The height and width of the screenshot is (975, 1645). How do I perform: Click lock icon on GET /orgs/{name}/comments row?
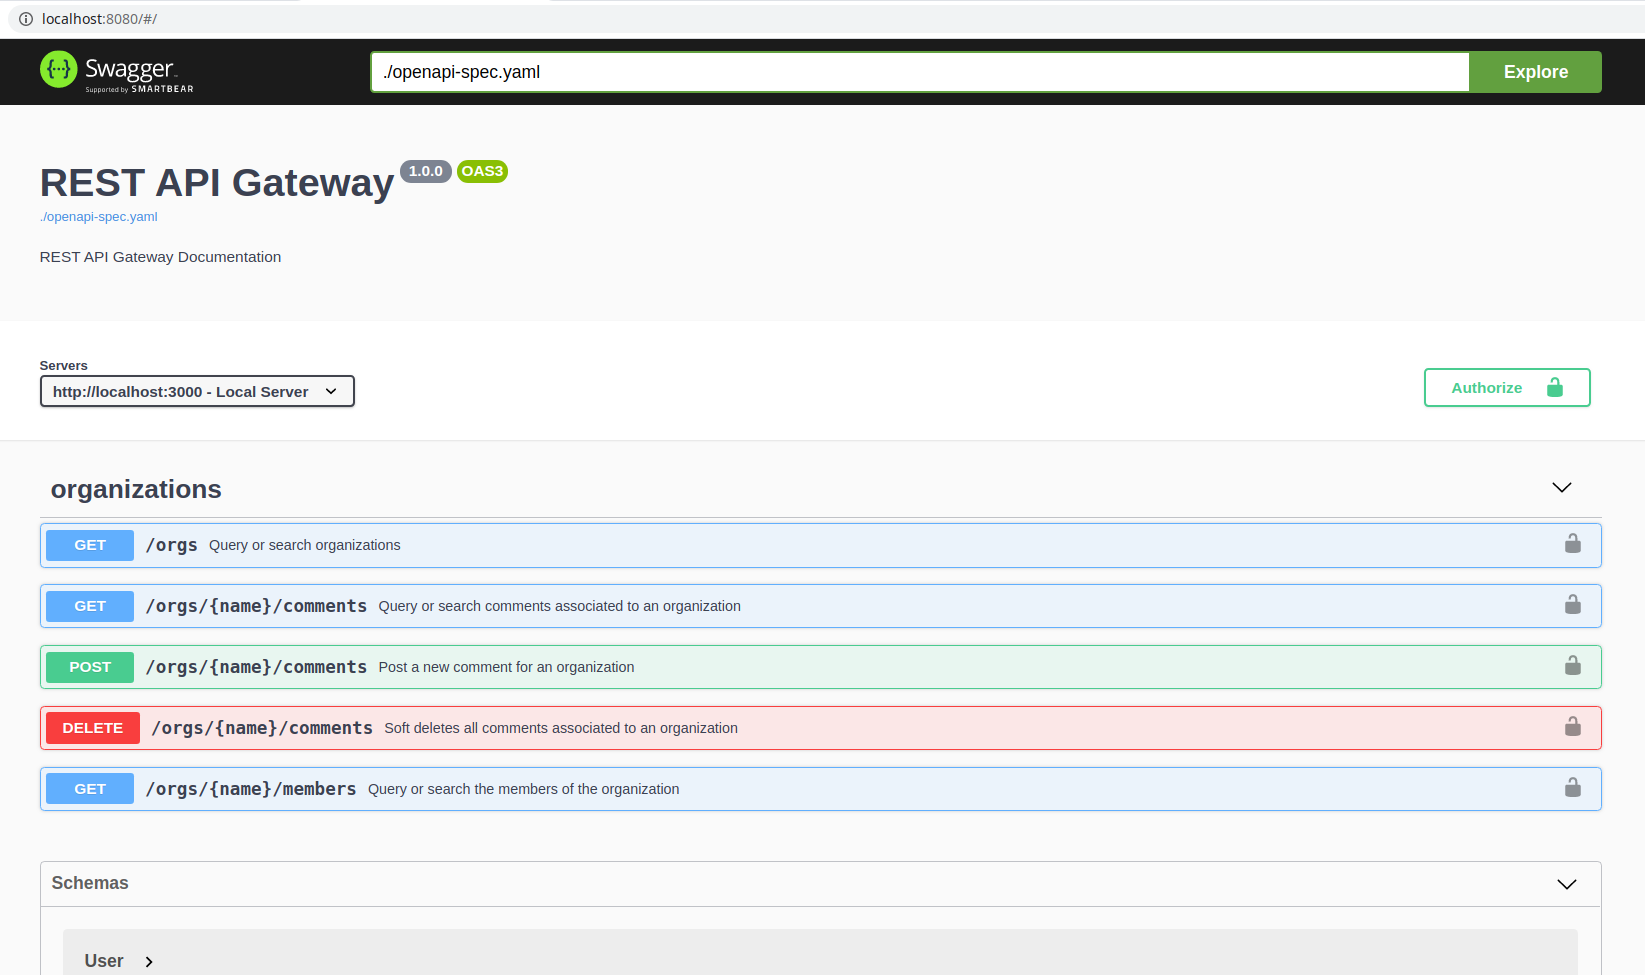click(1573, 604)
